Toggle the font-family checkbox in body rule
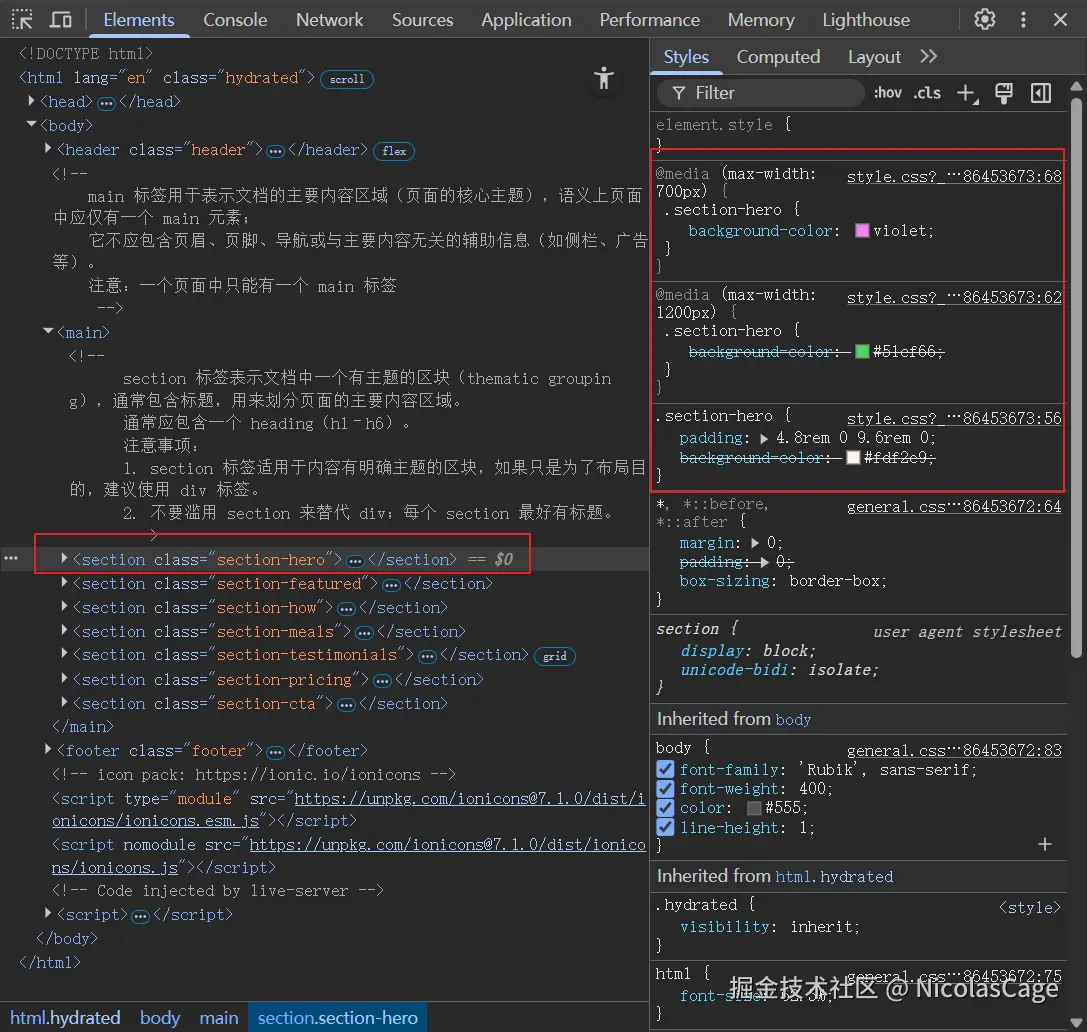 [x=665, y=769]
